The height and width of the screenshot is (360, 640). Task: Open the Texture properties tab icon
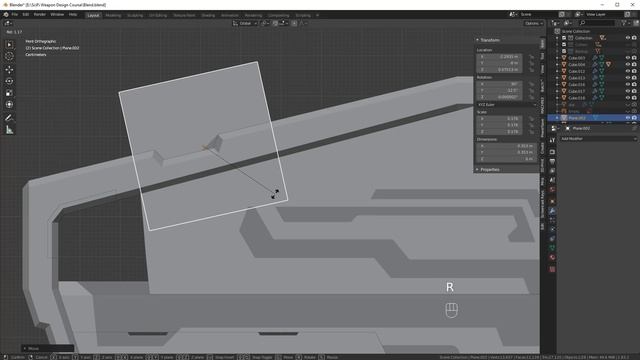pyautogui.click(x=552, y=269)
